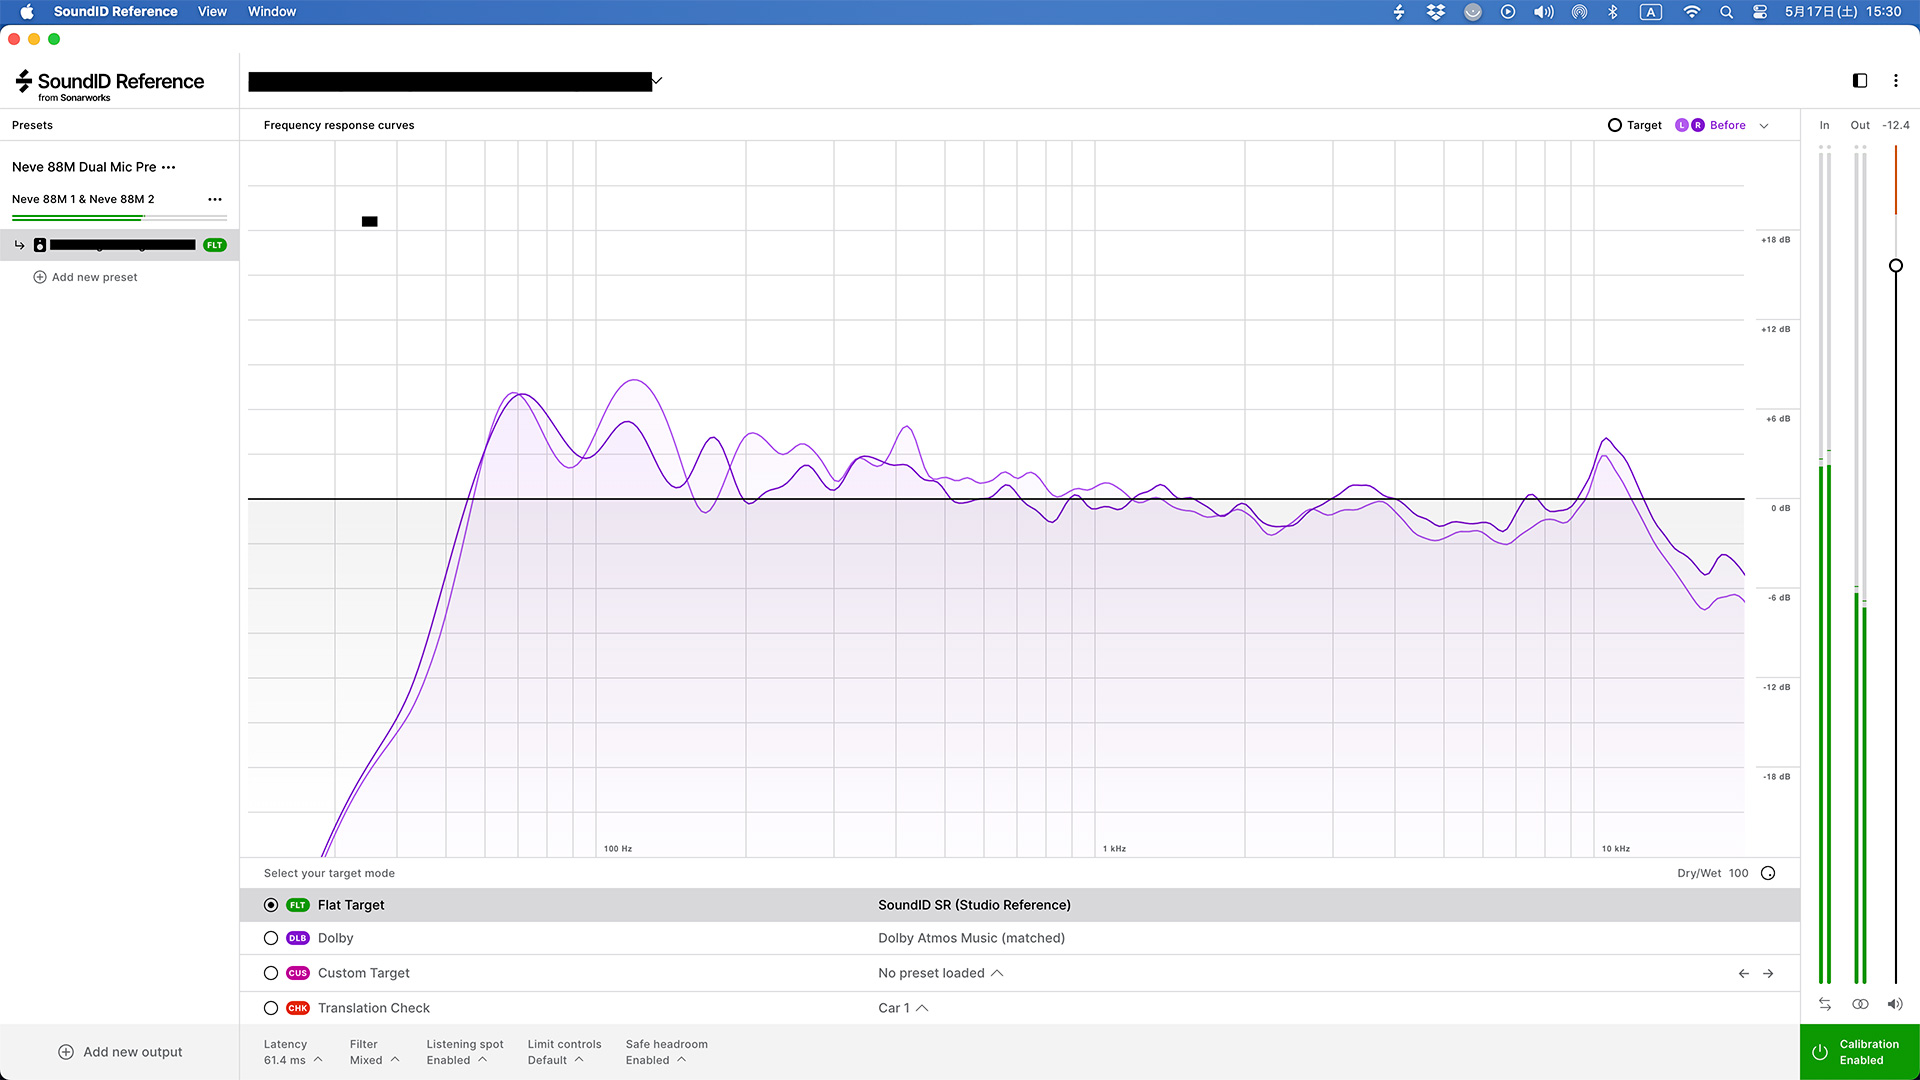Click Neve 88M Dual Mic Pre device name
Viewport: 1920px width, 1080px height.
84,167
